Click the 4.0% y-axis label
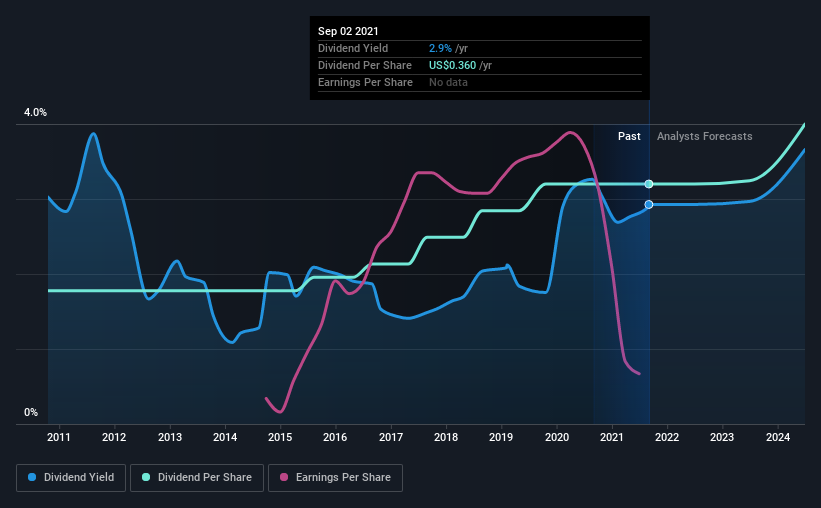Image resolution: width=821 pixels, height=508 pixels. (35, 113)
